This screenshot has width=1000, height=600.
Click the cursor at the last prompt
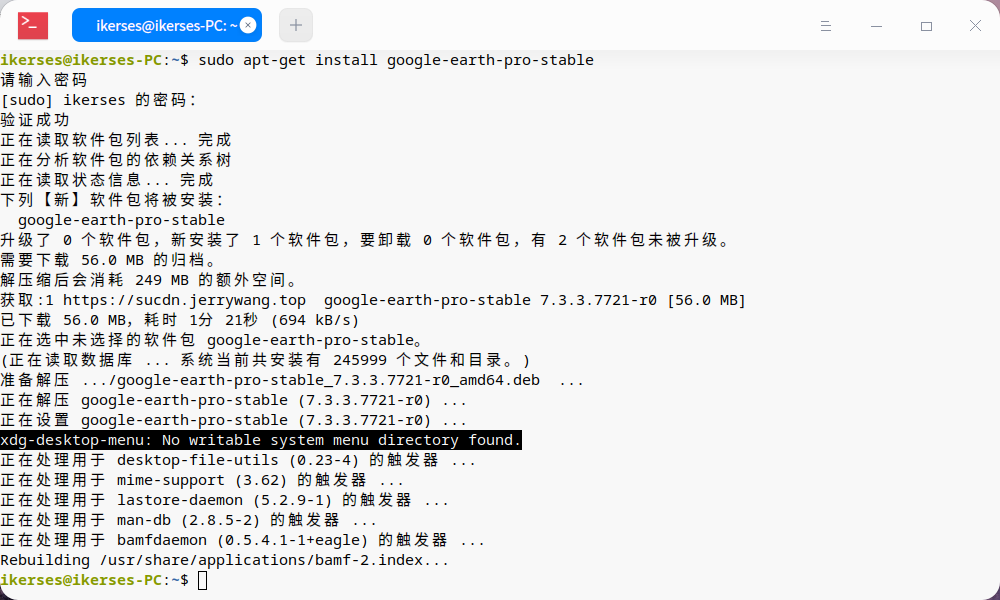point(203,580)
